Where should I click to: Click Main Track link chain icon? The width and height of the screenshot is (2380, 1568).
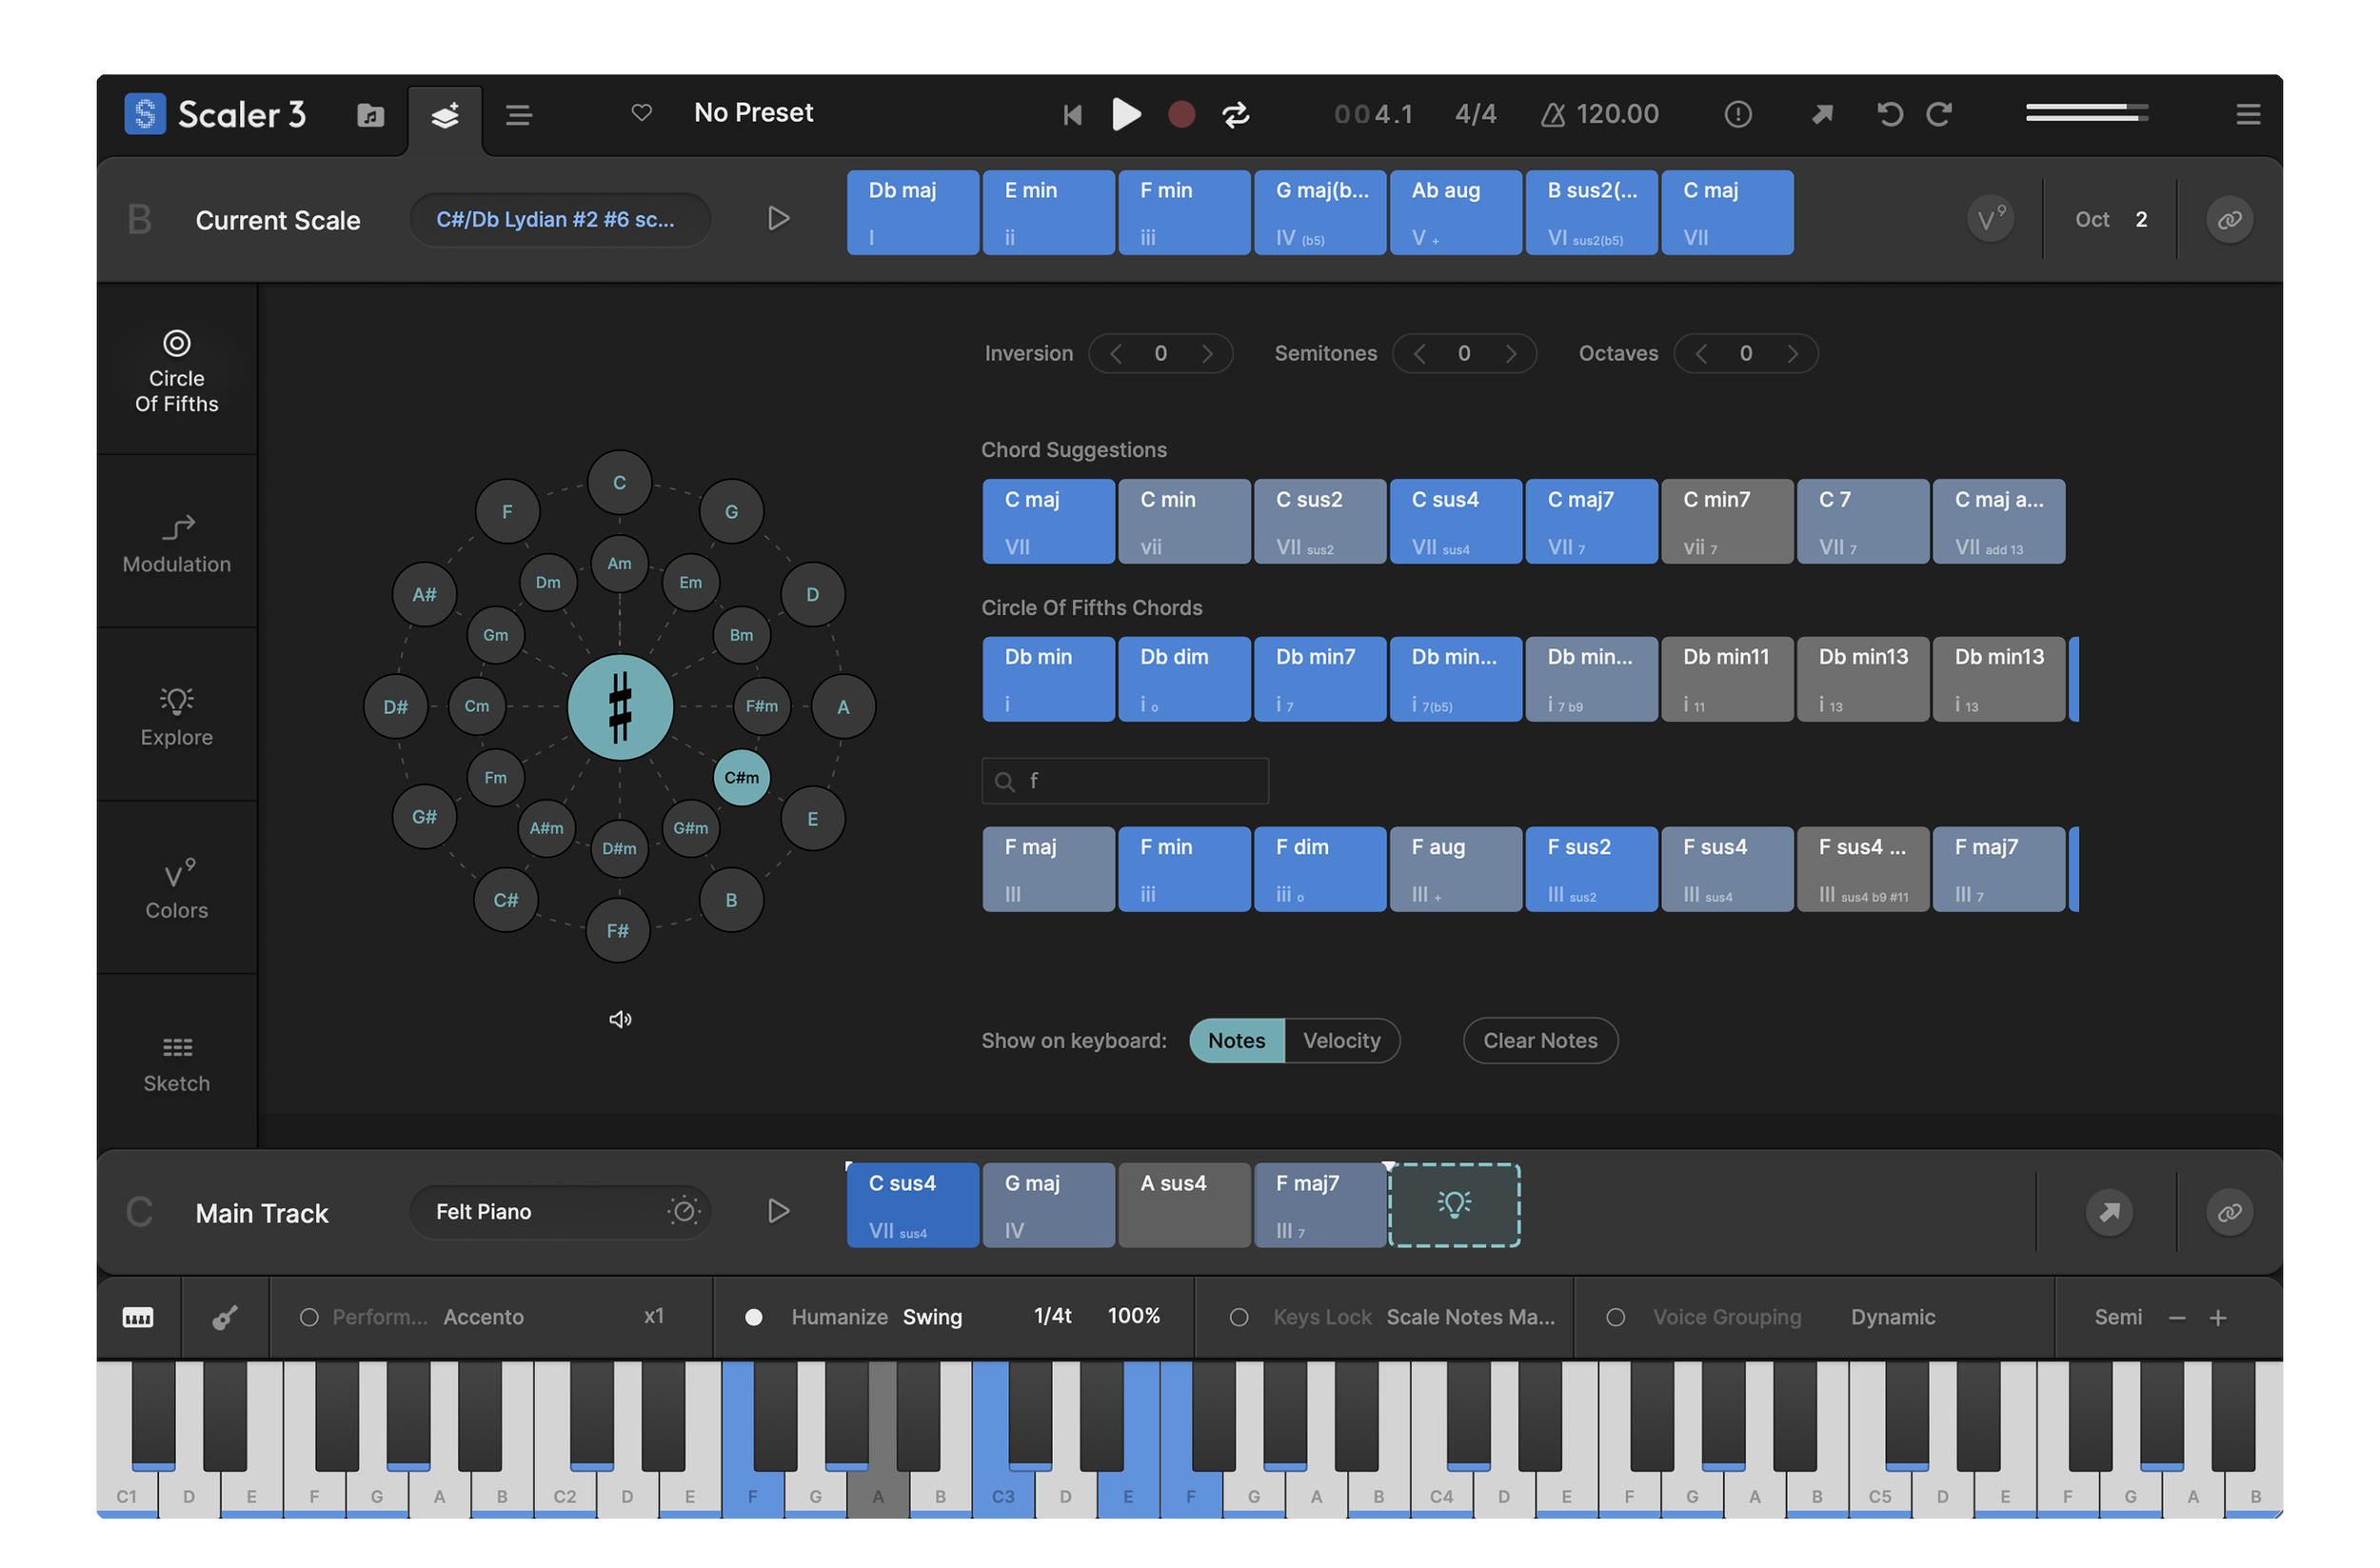pyautogui.click(x=2229, y=1212)
